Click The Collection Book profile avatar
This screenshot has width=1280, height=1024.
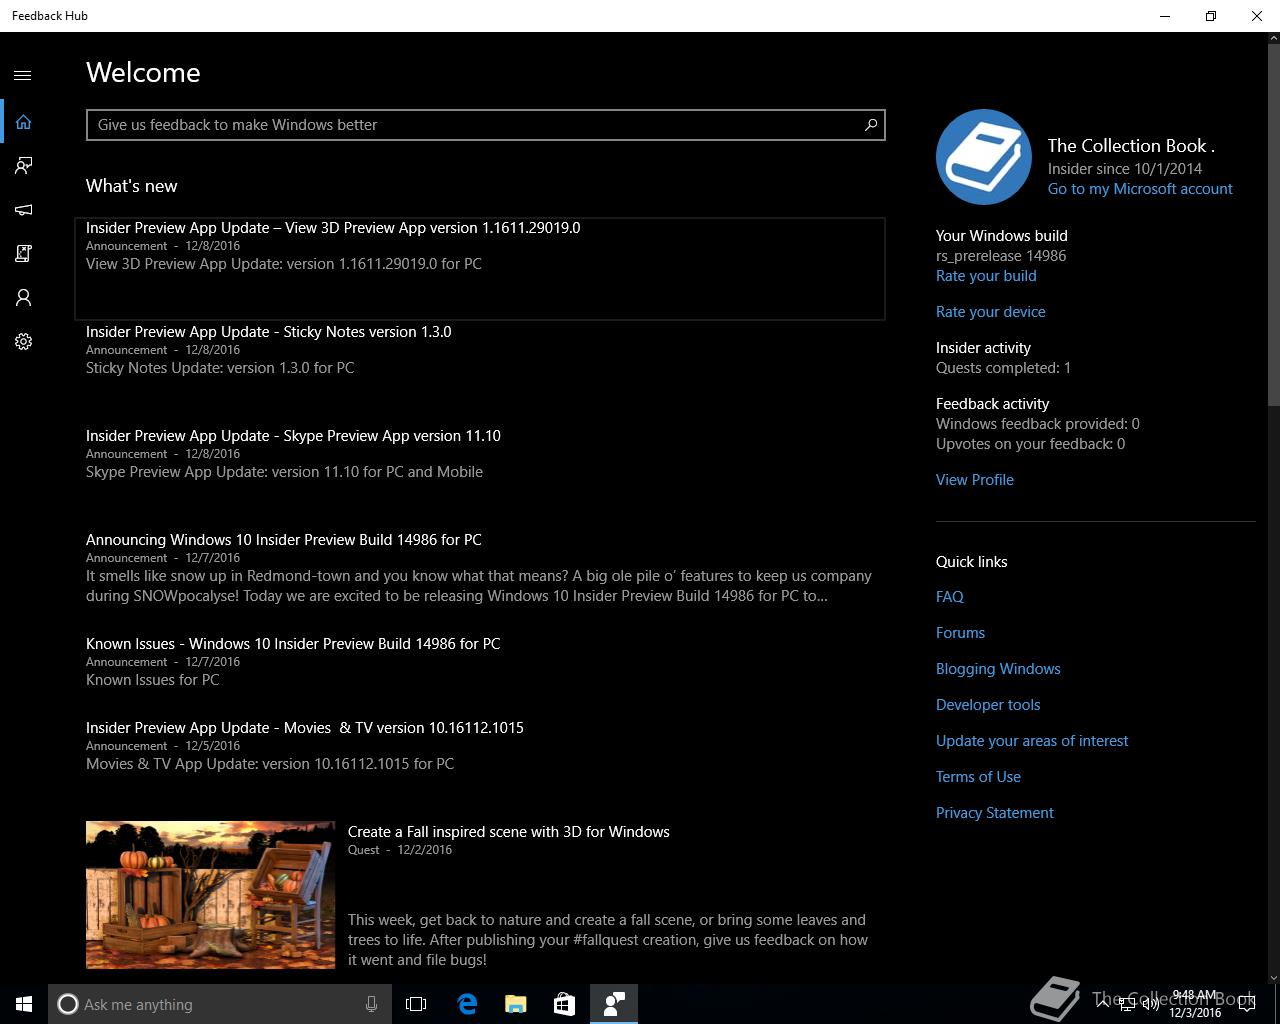984,157
